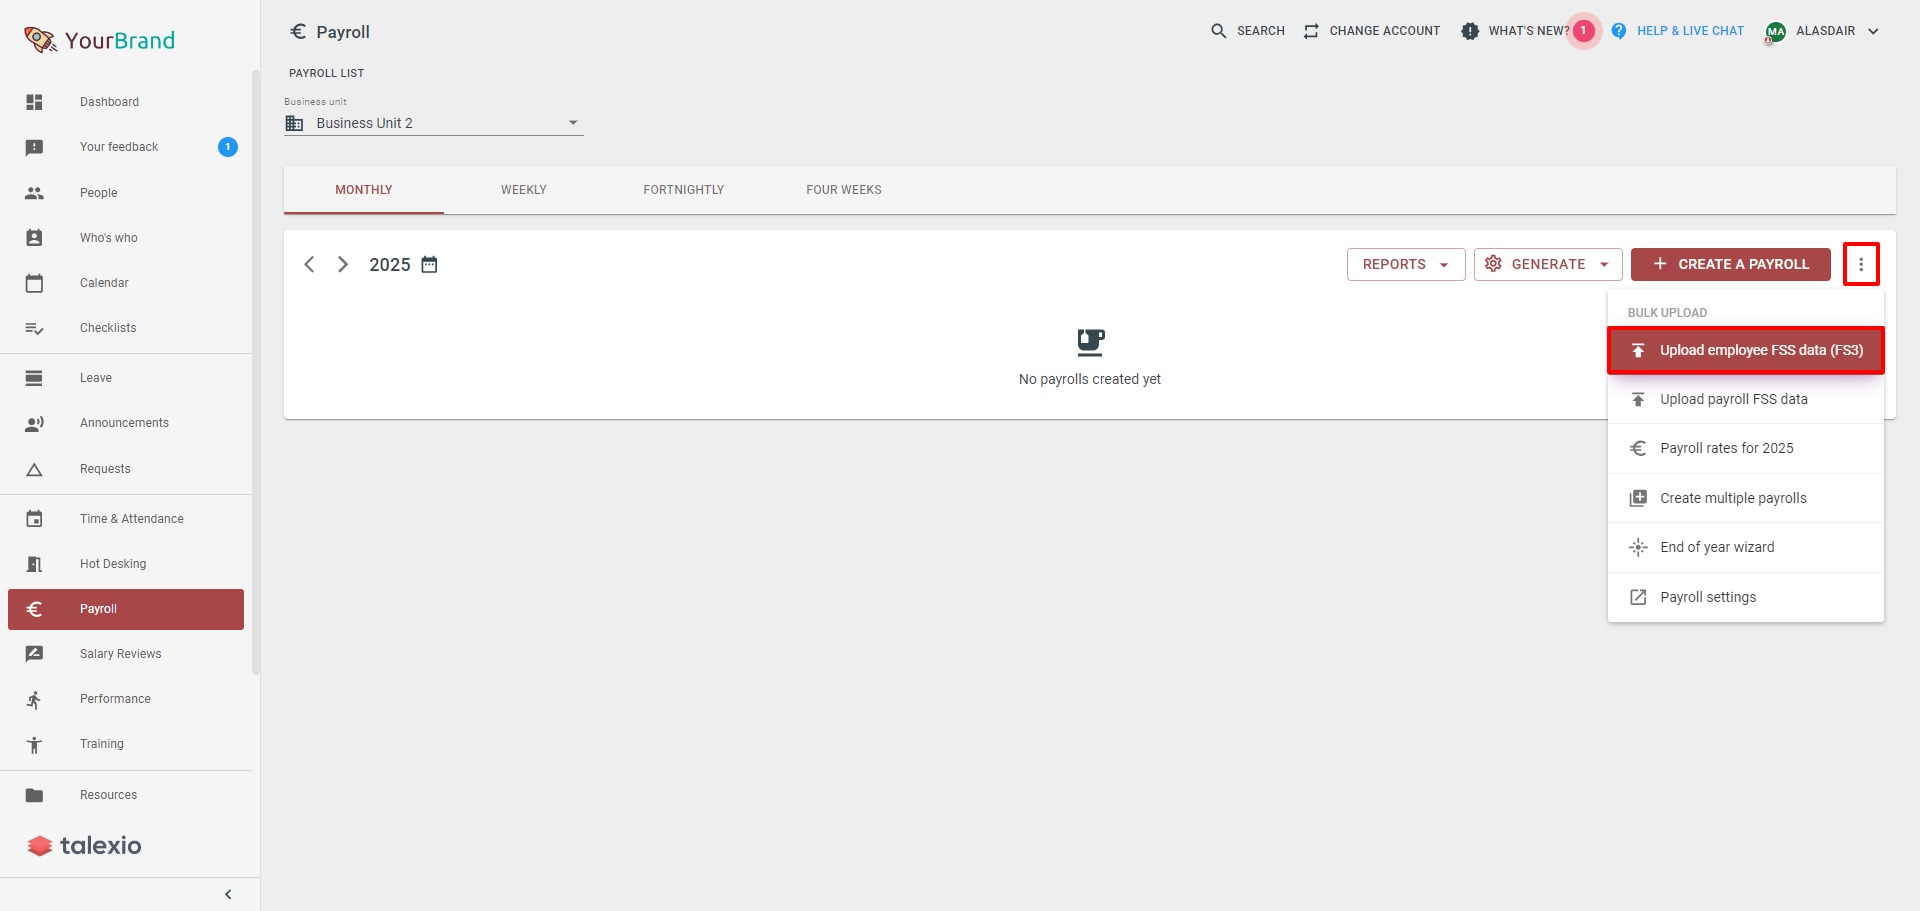This screenshot has height=911, width=1920.
Task: Open What's New notification badge
Action: (1583, 31)
